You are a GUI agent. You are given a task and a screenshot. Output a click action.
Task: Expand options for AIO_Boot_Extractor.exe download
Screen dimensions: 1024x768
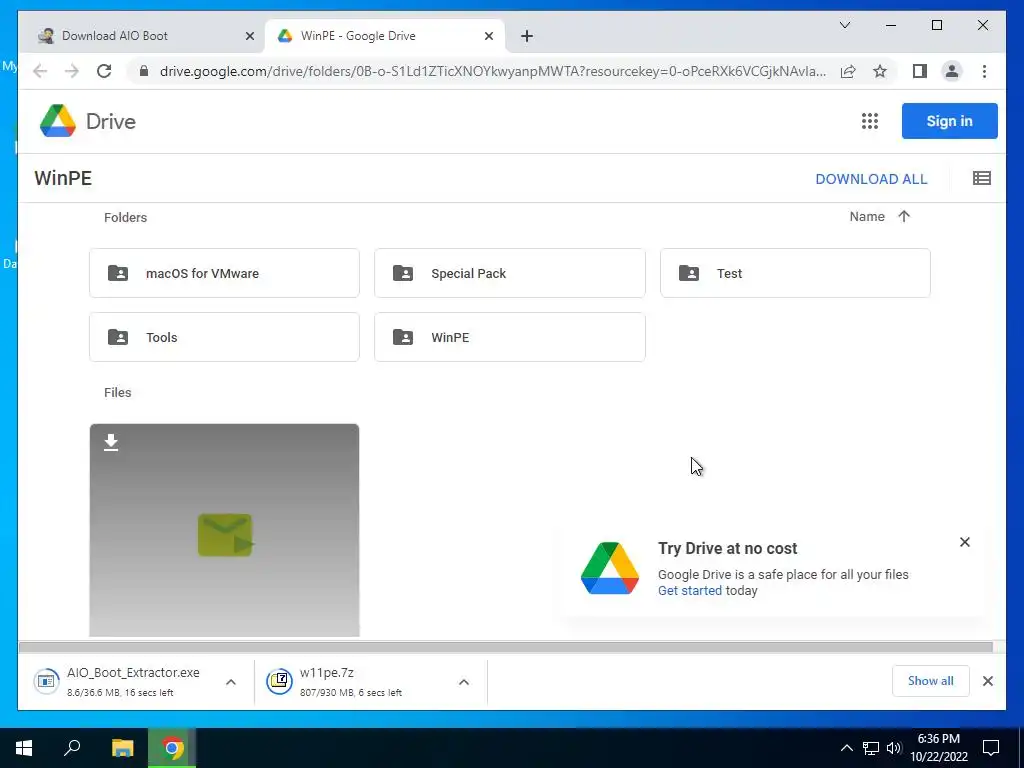tap(231, 682)
